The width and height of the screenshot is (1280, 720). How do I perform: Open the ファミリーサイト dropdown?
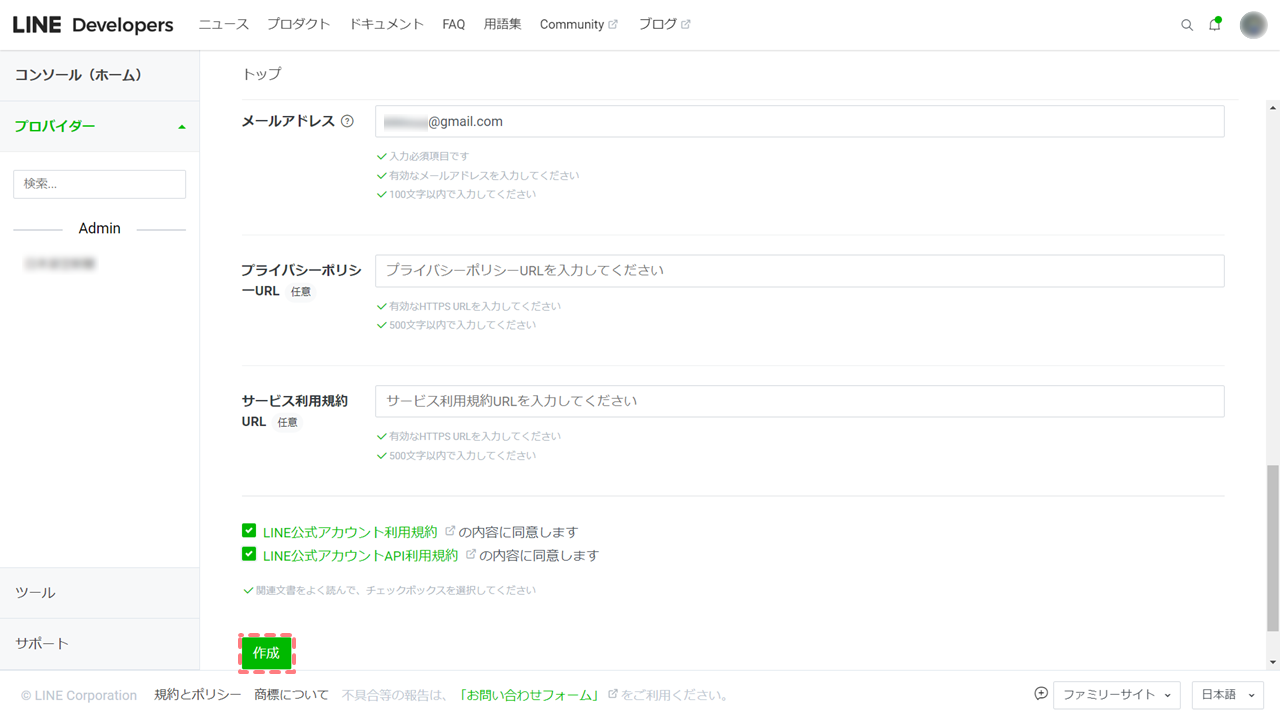(x=1117, y=695)
